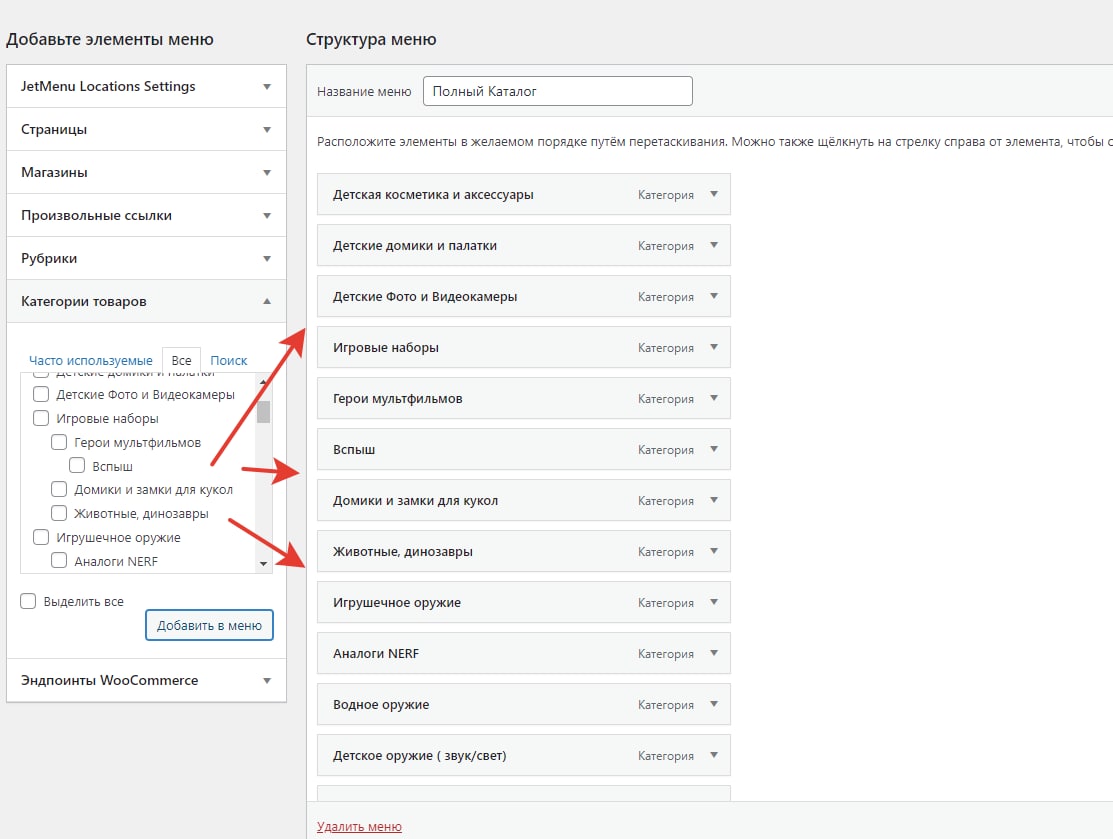Expand Герои мультфильмов menu item arrow
This screenshot has width=1113, height=839.
pos(714,398)
